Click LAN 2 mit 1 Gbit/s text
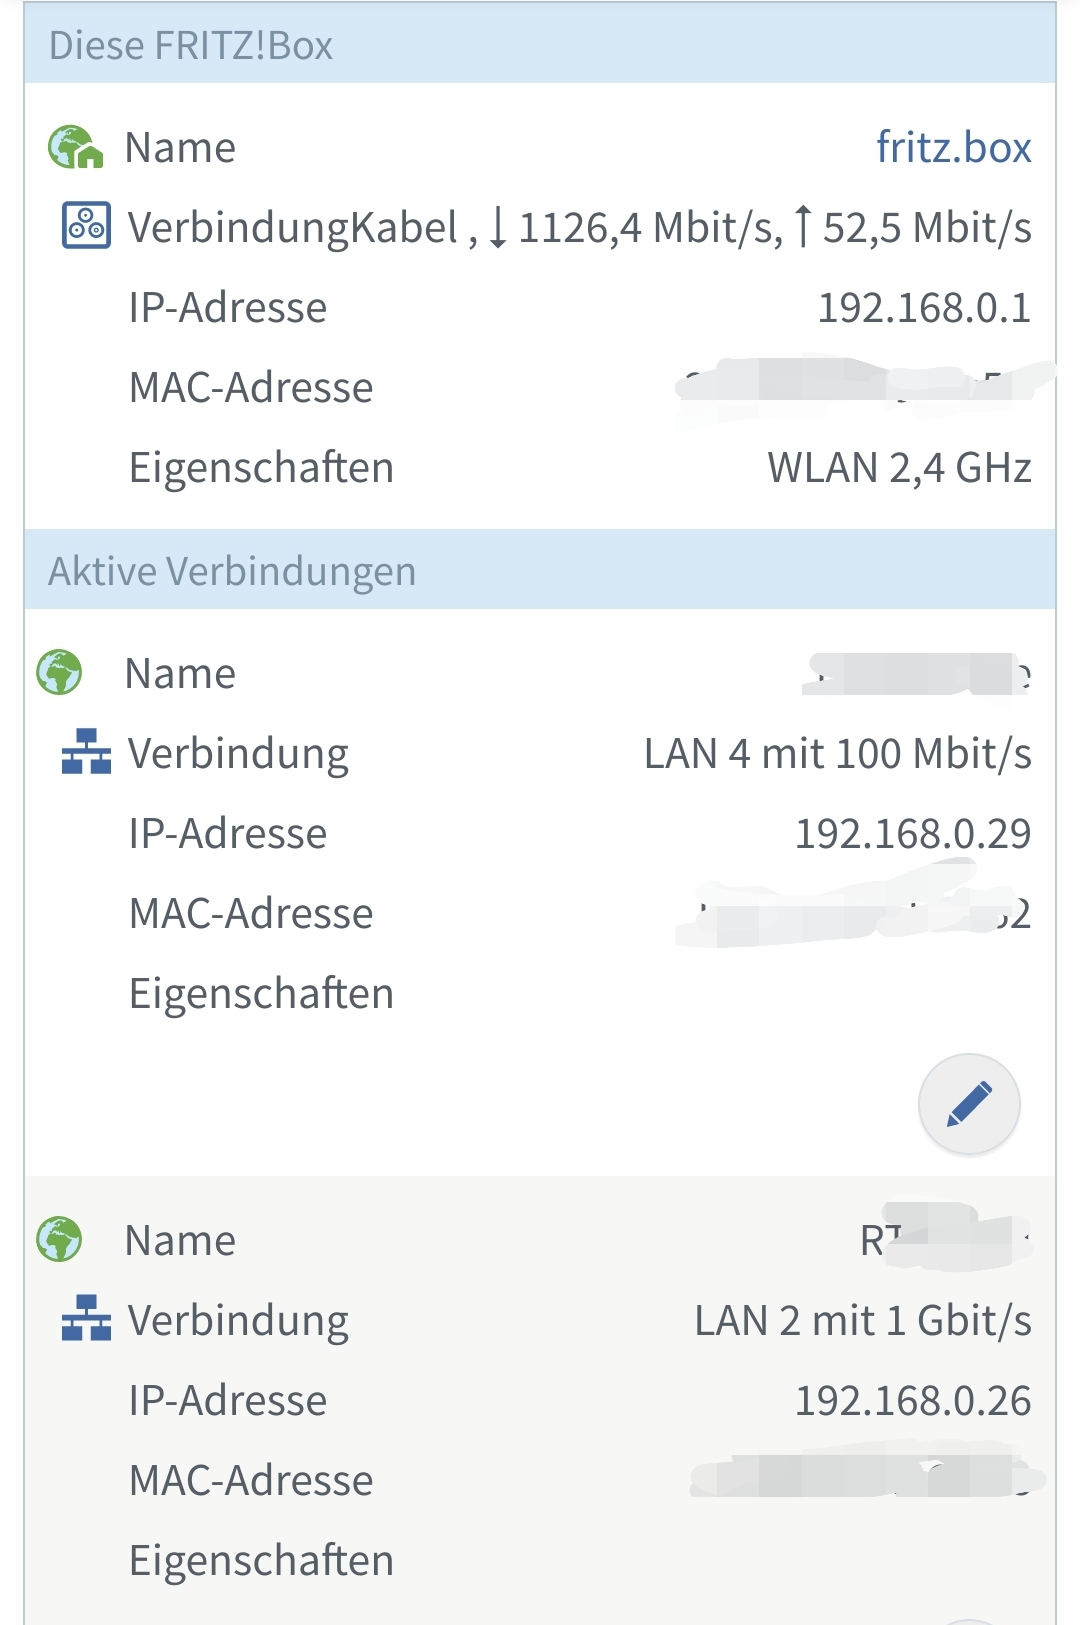 862,1321
